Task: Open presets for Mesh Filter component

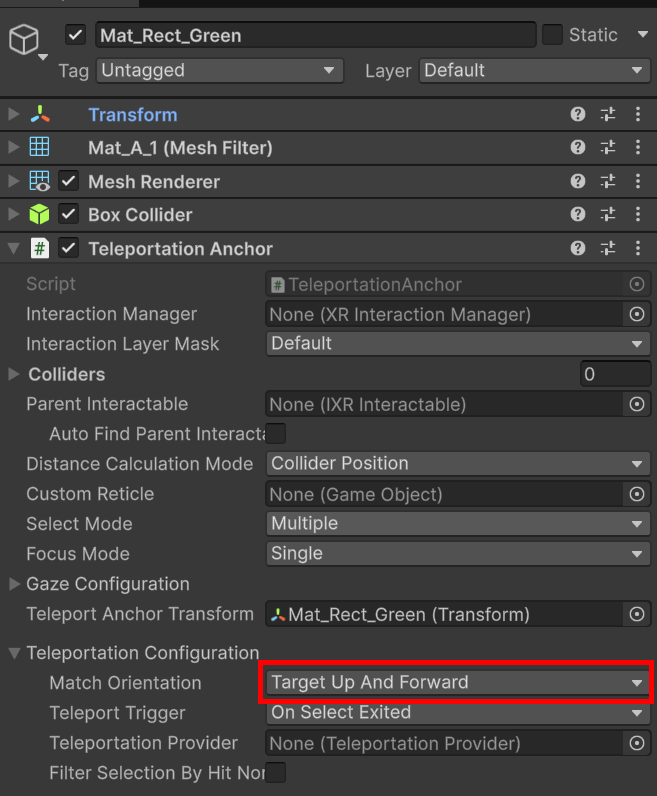Action: click(x=608, y=148)
